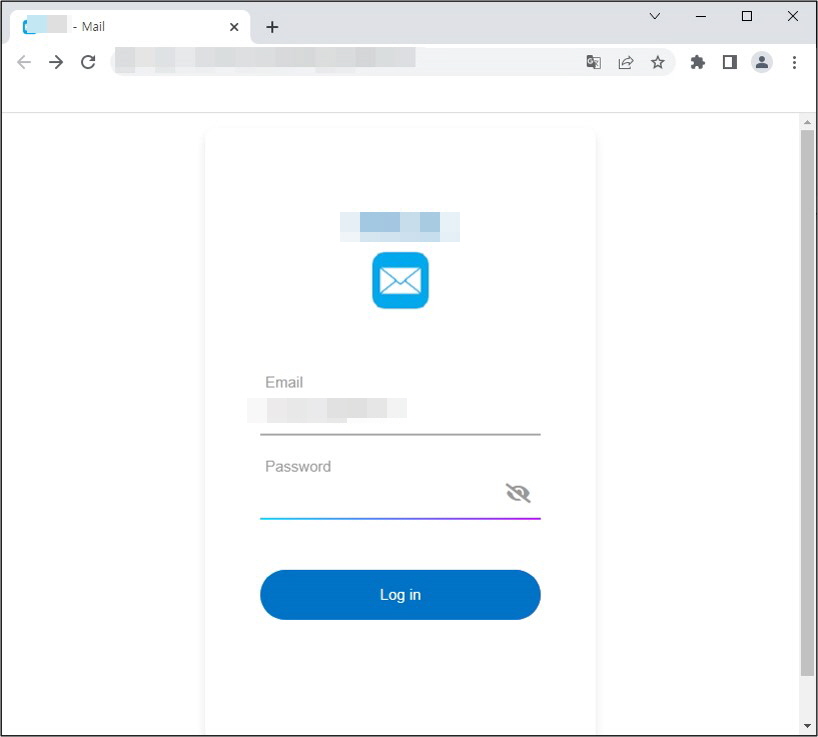Click the translate page icon
This screenshot has width=818, height=737.
[594, 63]
